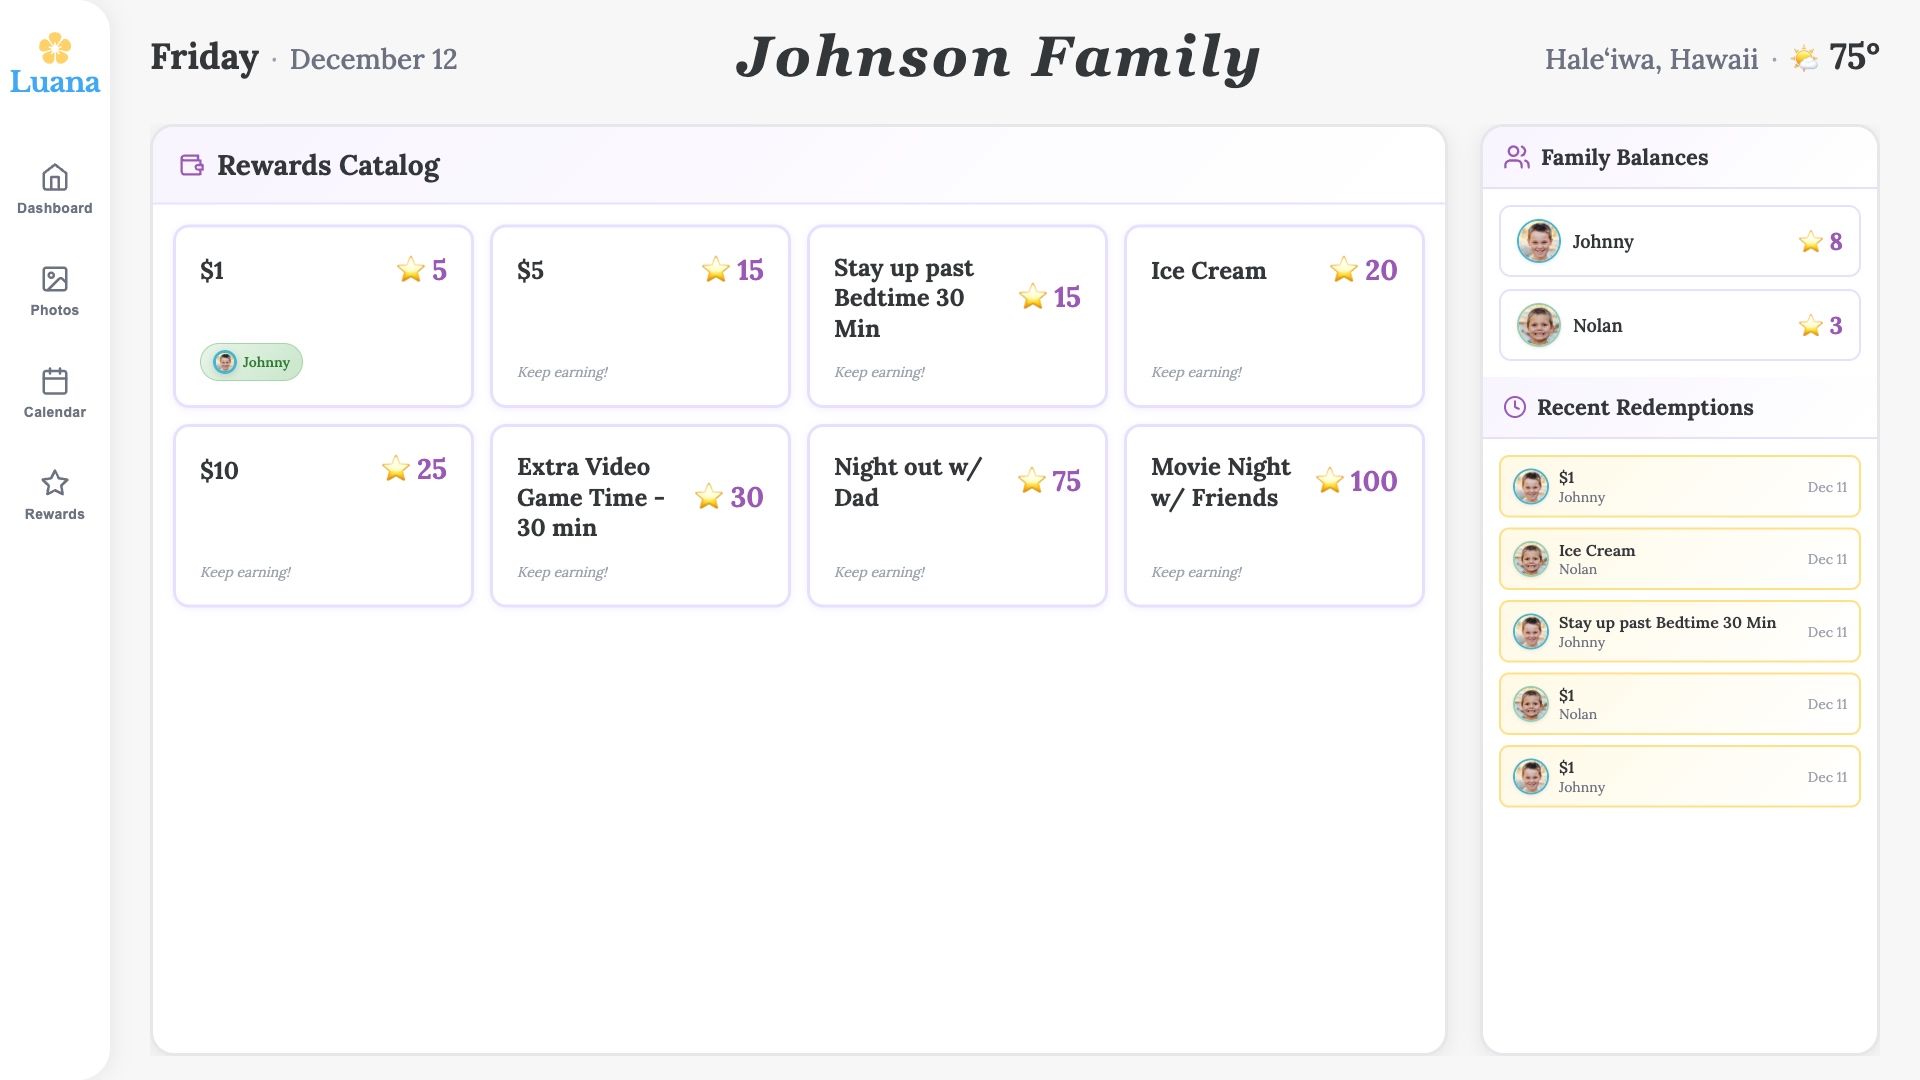Open the Stay up past Bedtime redemption entry
This screenshot has width=1920, height=1080.
(x=1679, y=631)
